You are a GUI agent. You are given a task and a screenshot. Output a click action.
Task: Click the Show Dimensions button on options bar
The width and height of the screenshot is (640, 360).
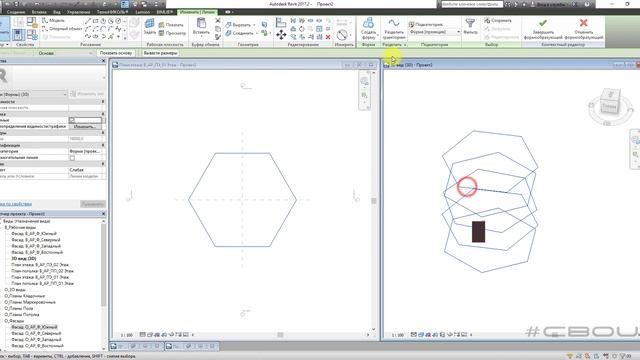coord(160,53)
